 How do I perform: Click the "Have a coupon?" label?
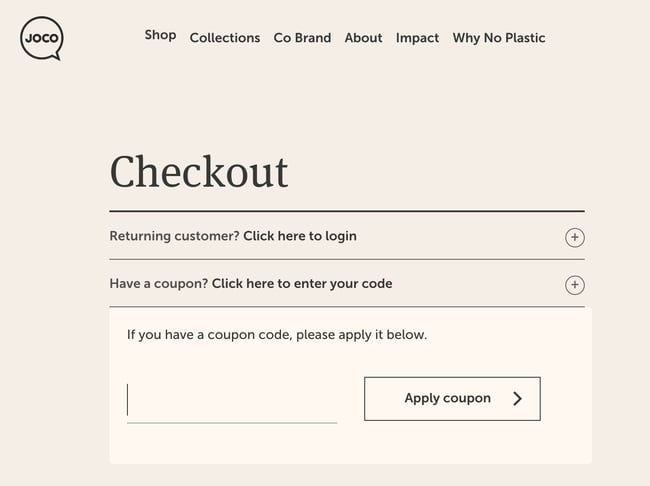click(159, 283)
